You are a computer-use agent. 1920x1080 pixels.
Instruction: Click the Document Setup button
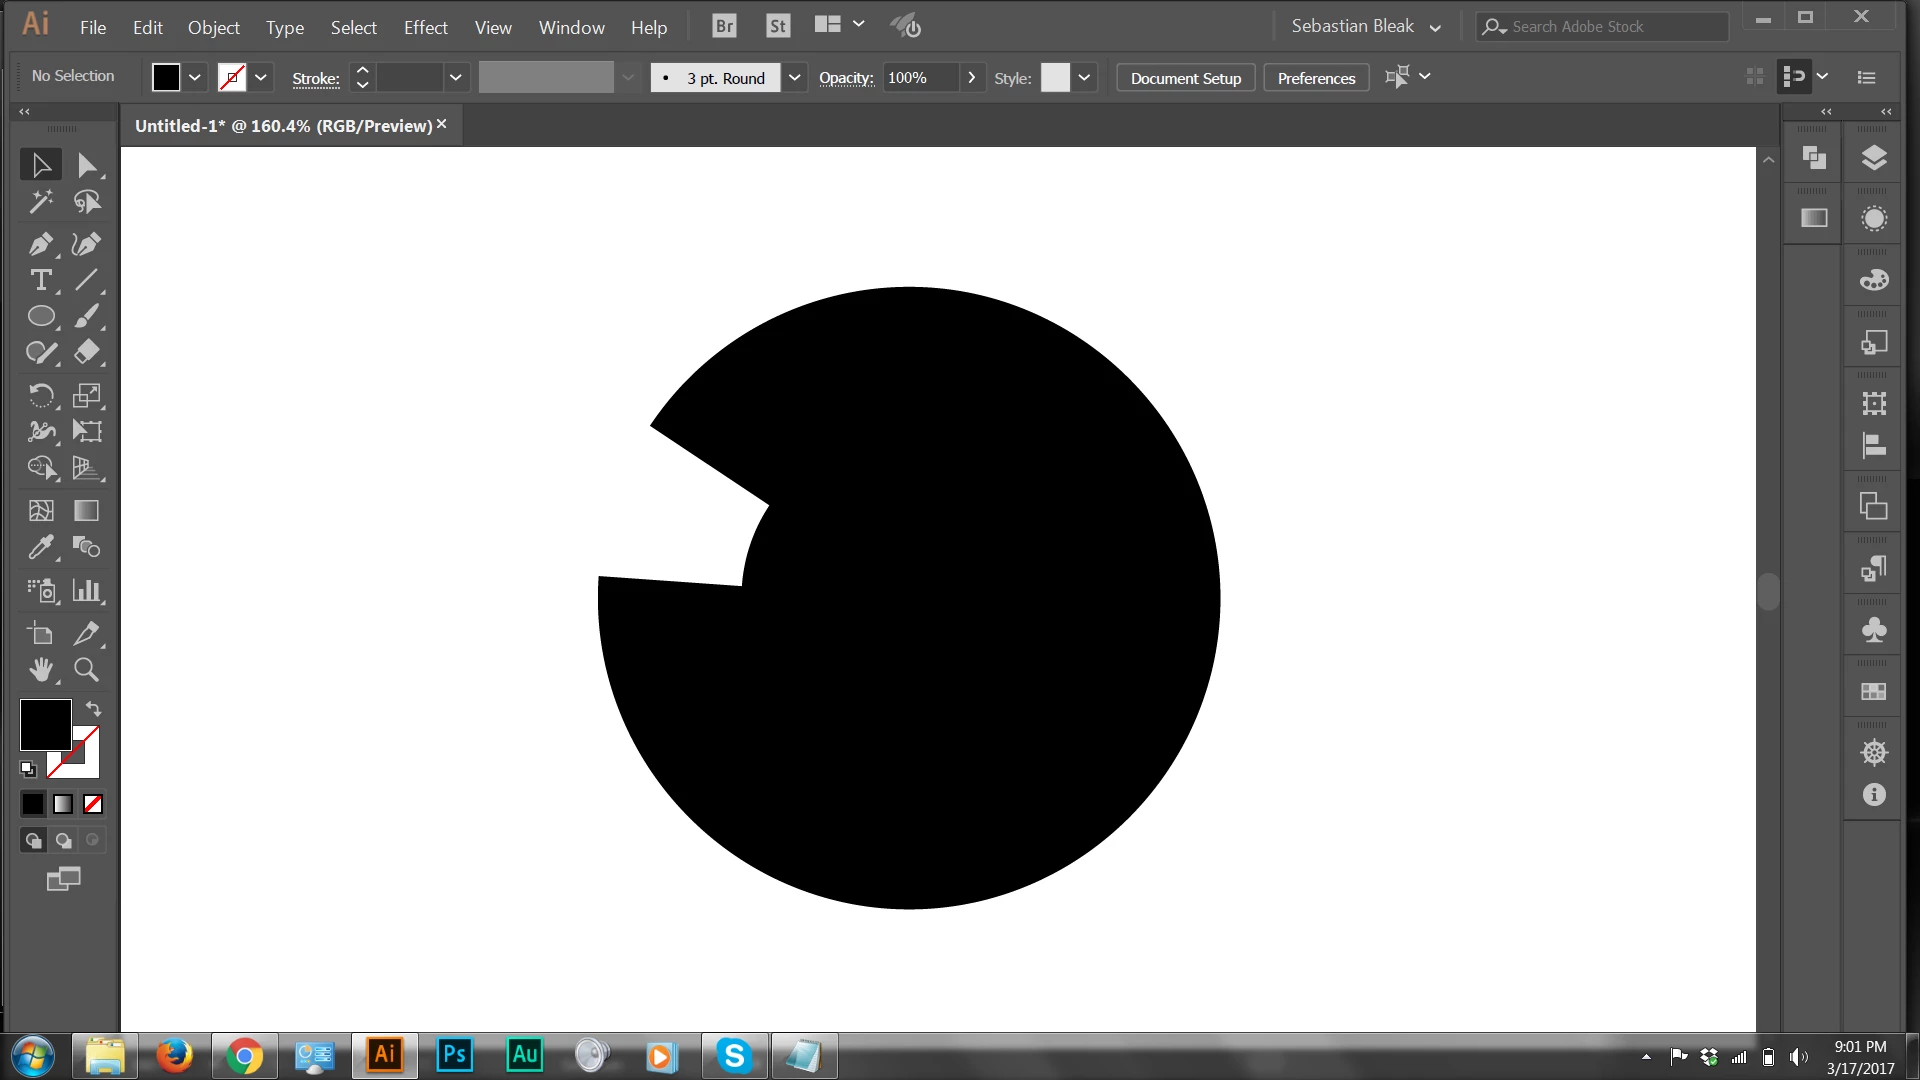click(1185, 78)
